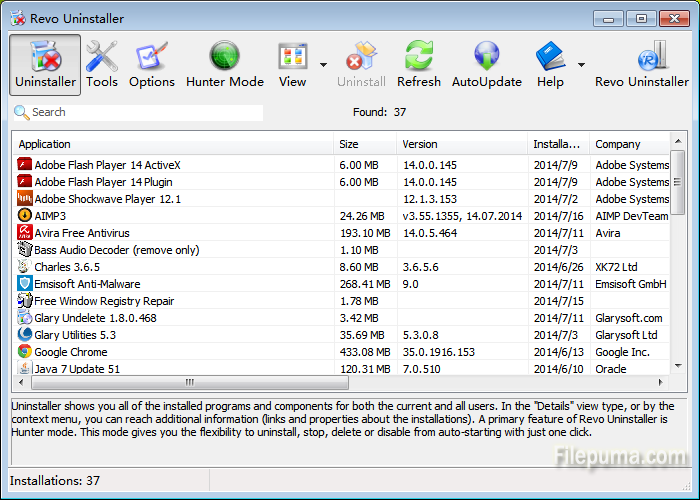The height and width of the screenshot is (500, 700).
Task: Refresh the installed programs list
Action: (418, 64)
